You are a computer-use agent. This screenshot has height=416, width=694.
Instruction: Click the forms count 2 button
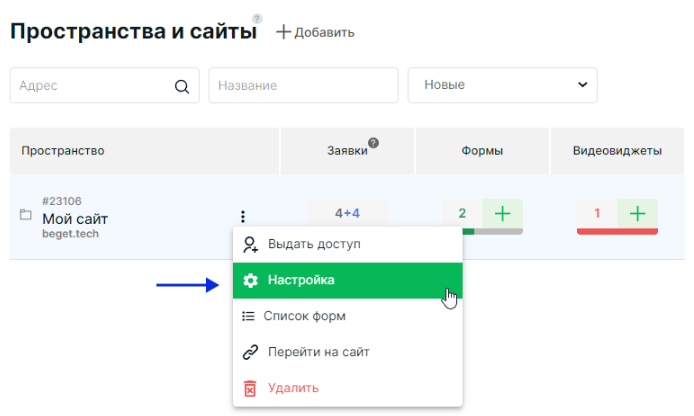462,214
